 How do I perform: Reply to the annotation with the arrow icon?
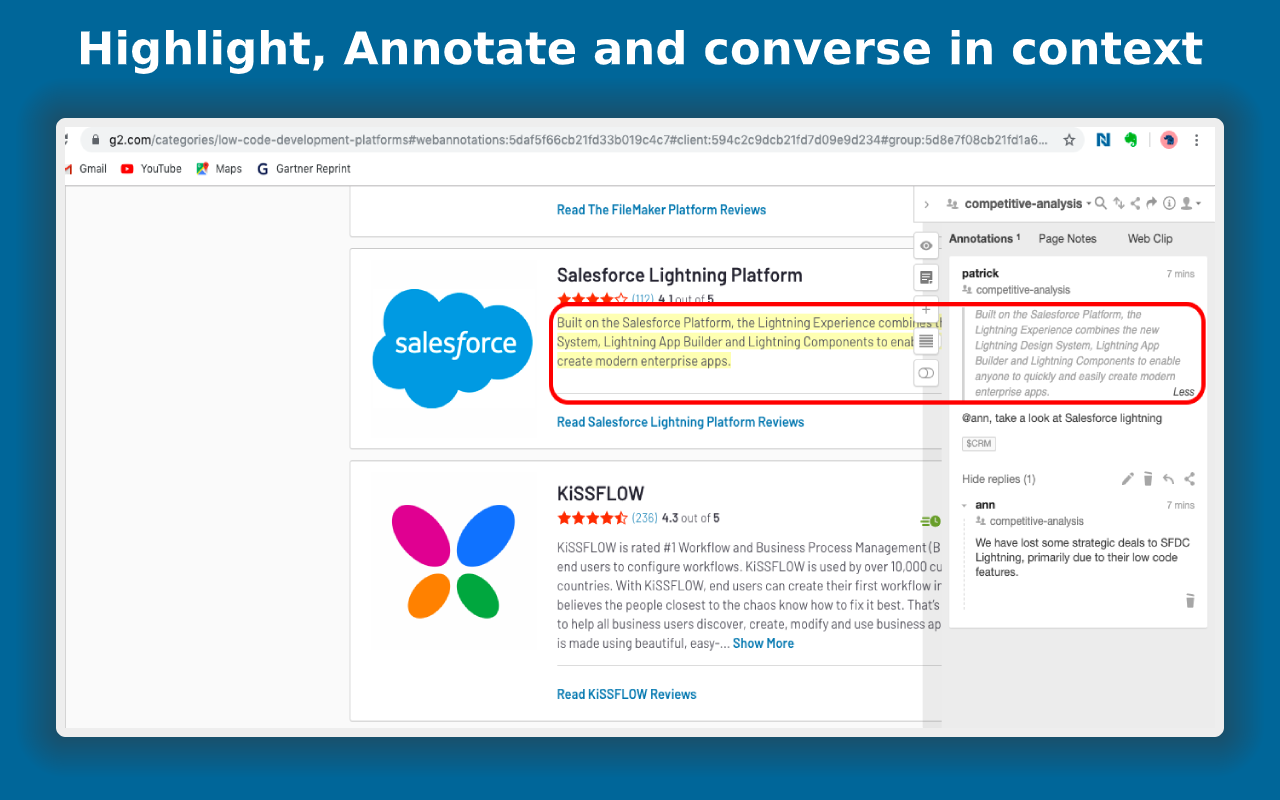click(x=1168, y=479)
